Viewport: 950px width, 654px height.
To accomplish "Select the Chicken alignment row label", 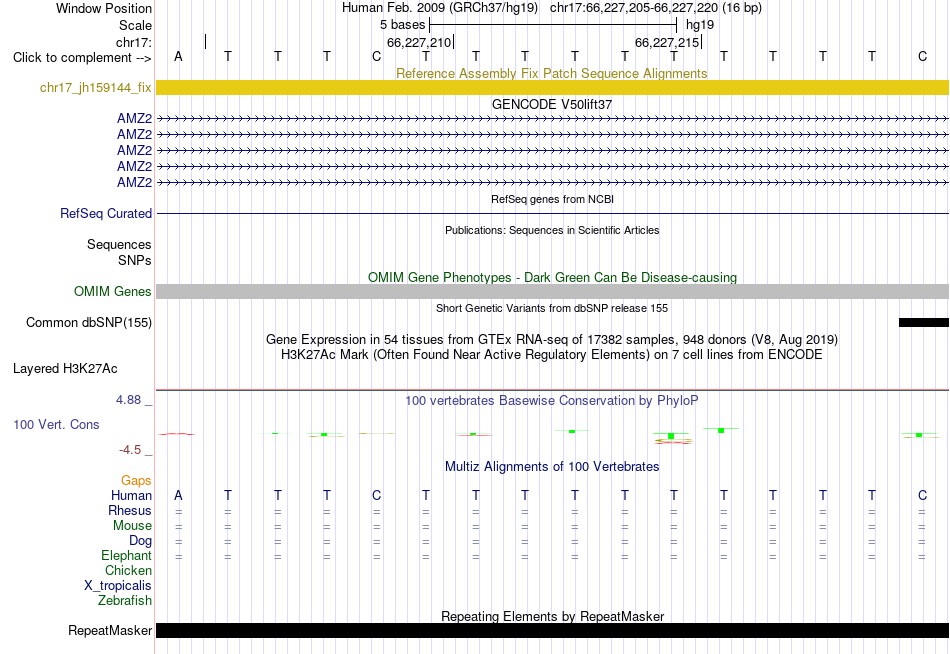I will tap(128, 570).
